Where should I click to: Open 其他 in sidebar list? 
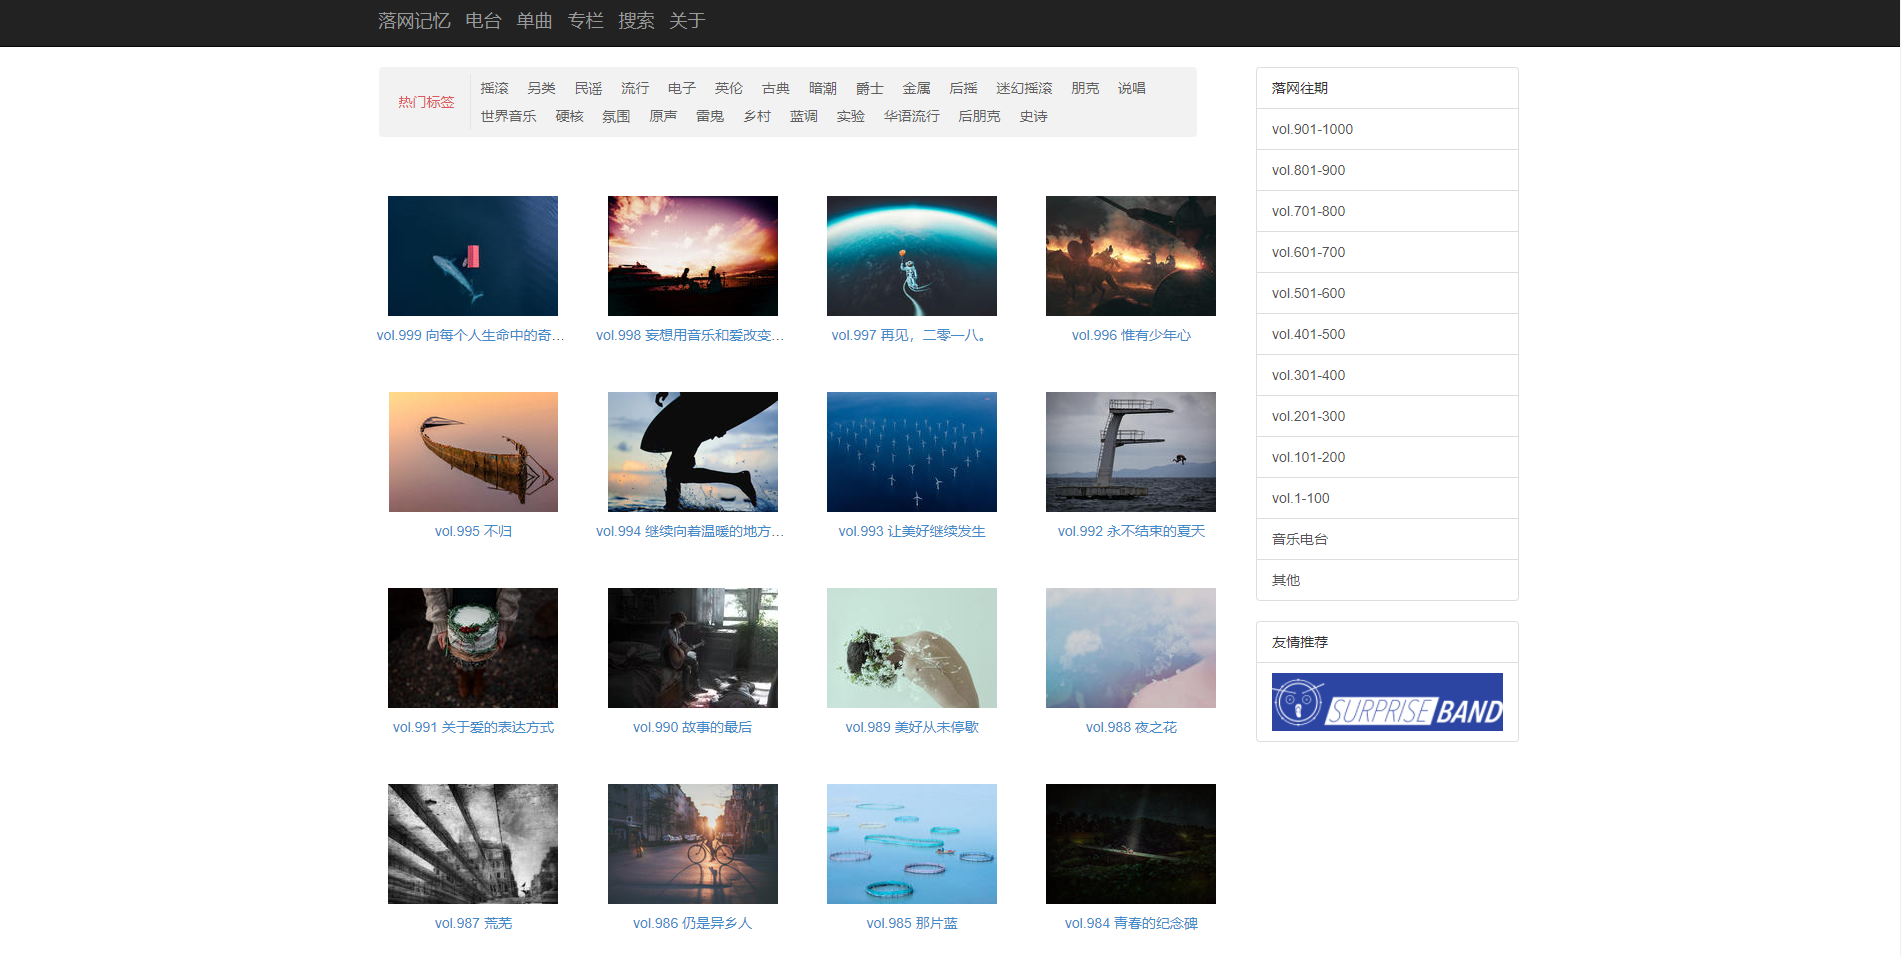point(1387,580)
